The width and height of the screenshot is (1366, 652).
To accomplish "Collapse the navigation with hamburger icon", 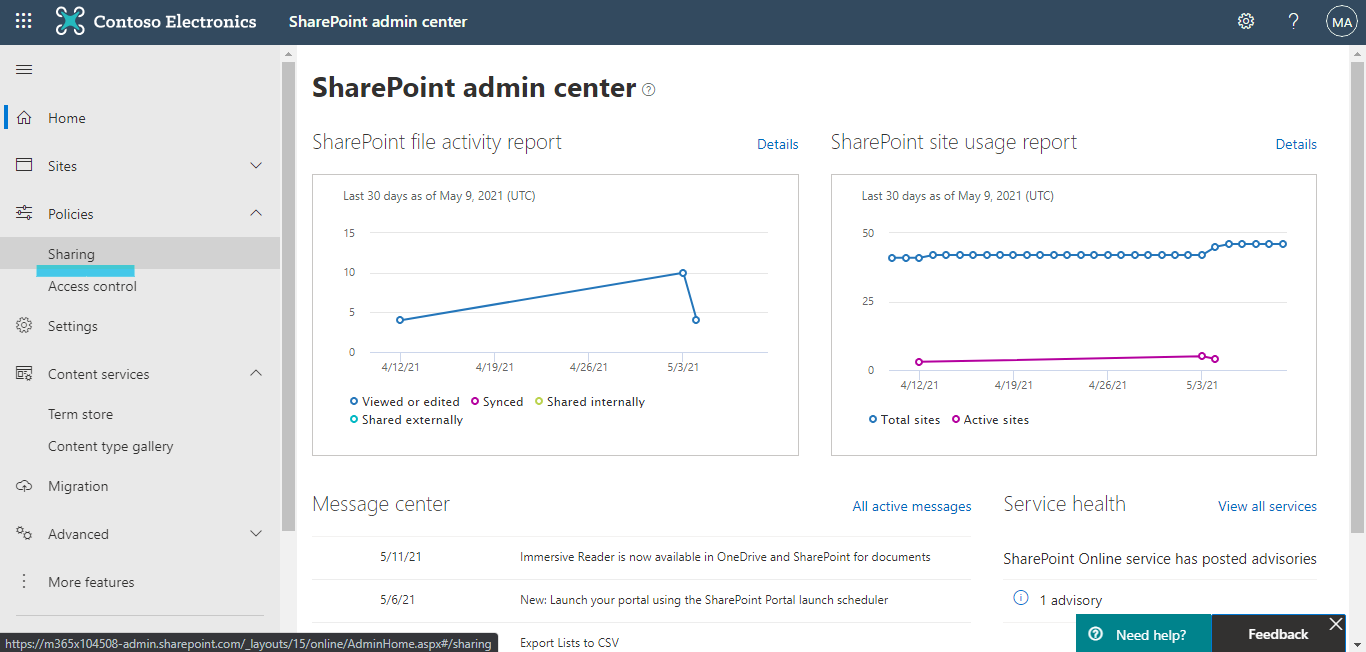I will pos(24,69).
